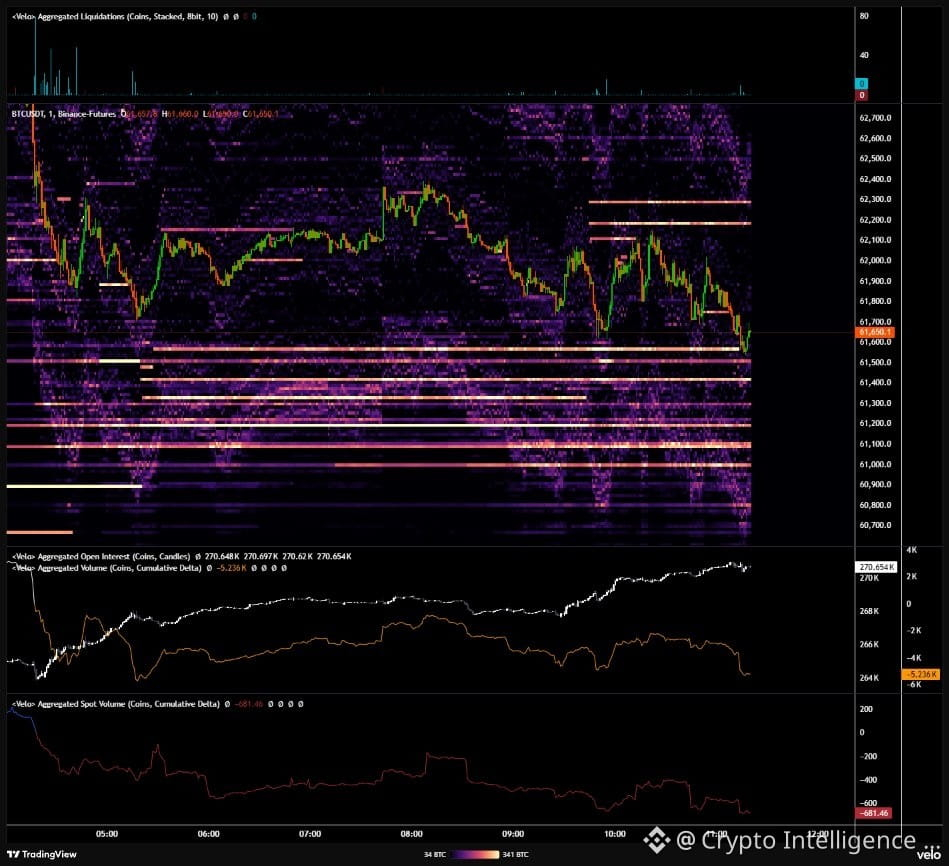Click the 200 spot volume axis label
Image resolution: width=949 pixels, height=866 pixels.
[x=866, y=709]
